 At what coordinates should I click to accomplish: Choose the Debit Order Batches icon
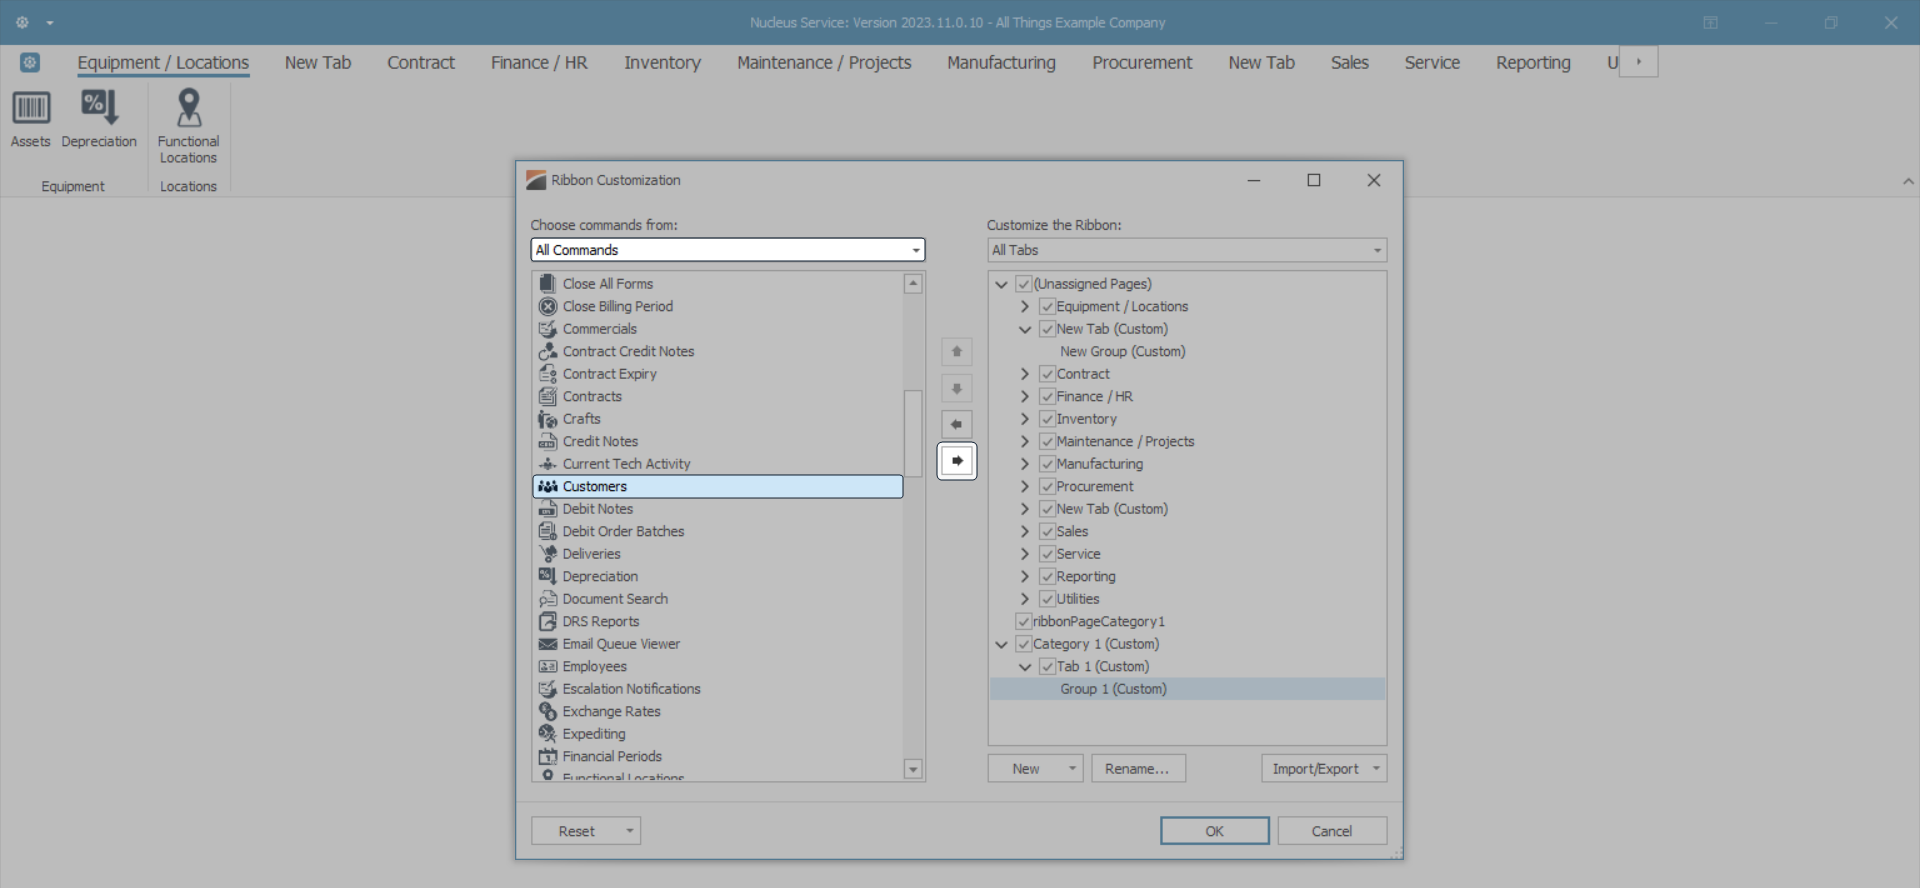548,531
